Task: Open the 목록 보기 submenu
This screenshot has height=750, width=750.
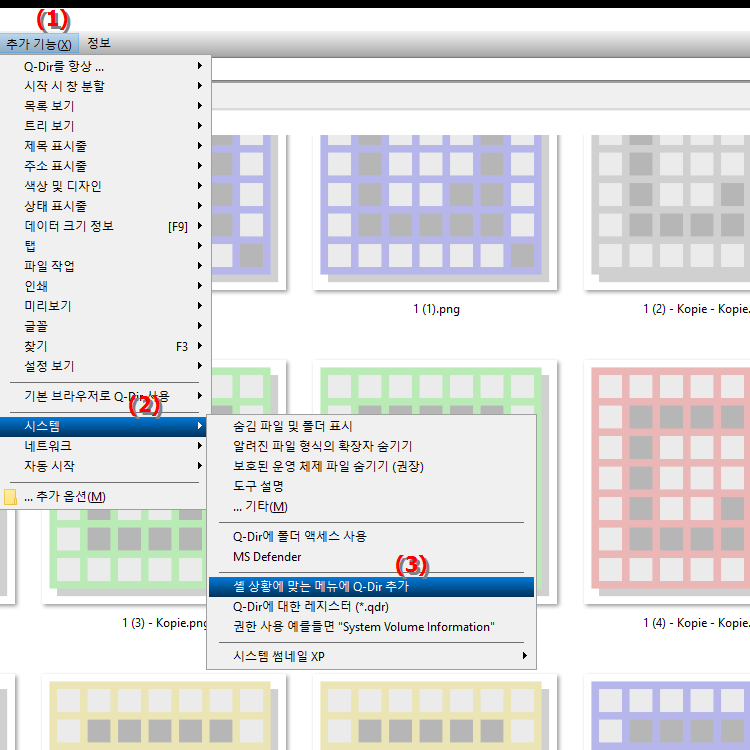Action: [x=105, y=106]
